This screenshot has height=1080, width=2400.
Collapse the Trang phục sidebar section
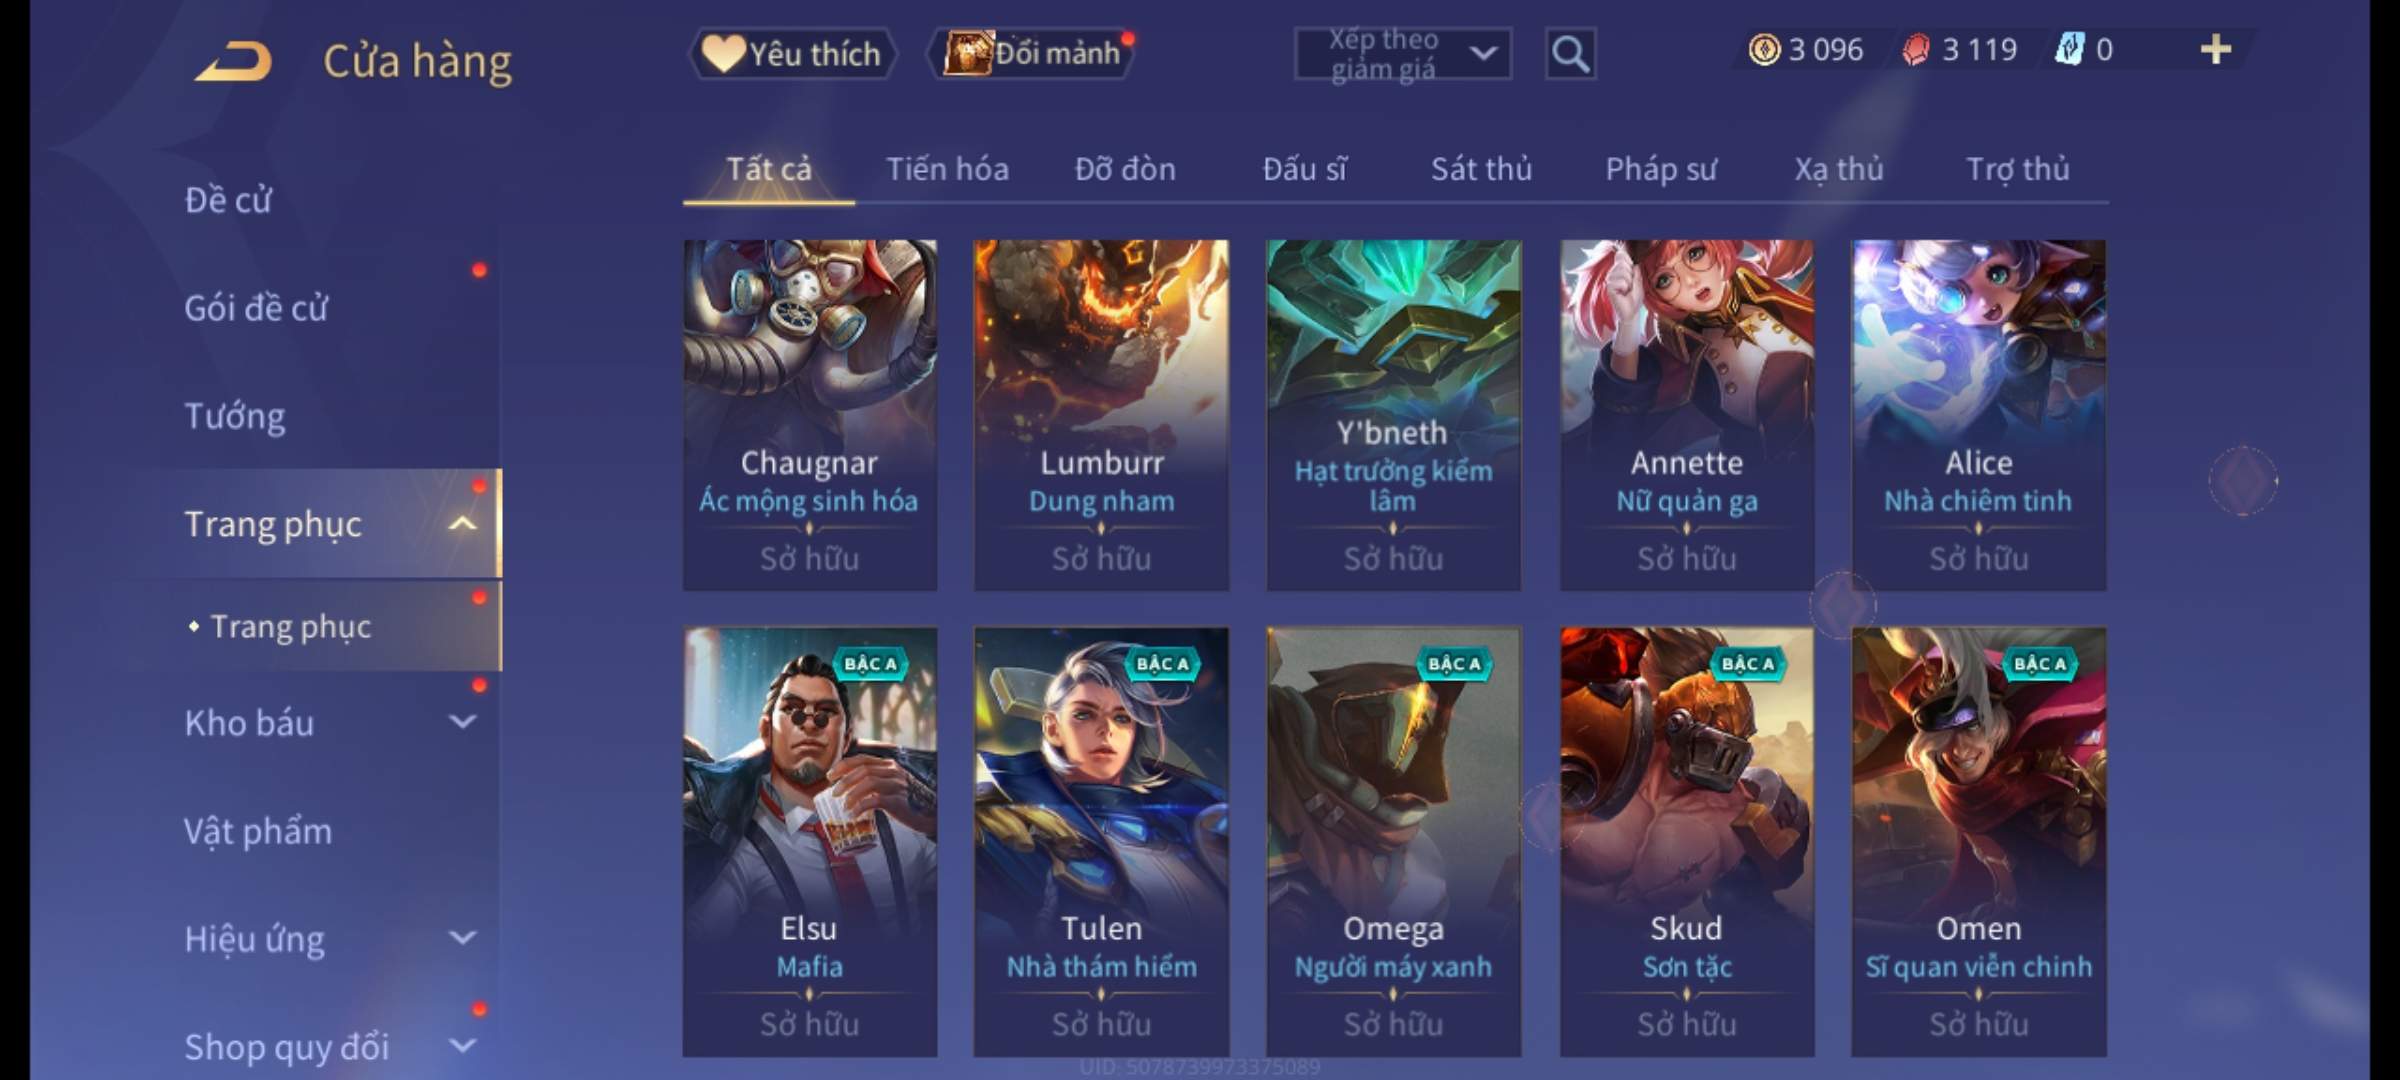(462, 523)
